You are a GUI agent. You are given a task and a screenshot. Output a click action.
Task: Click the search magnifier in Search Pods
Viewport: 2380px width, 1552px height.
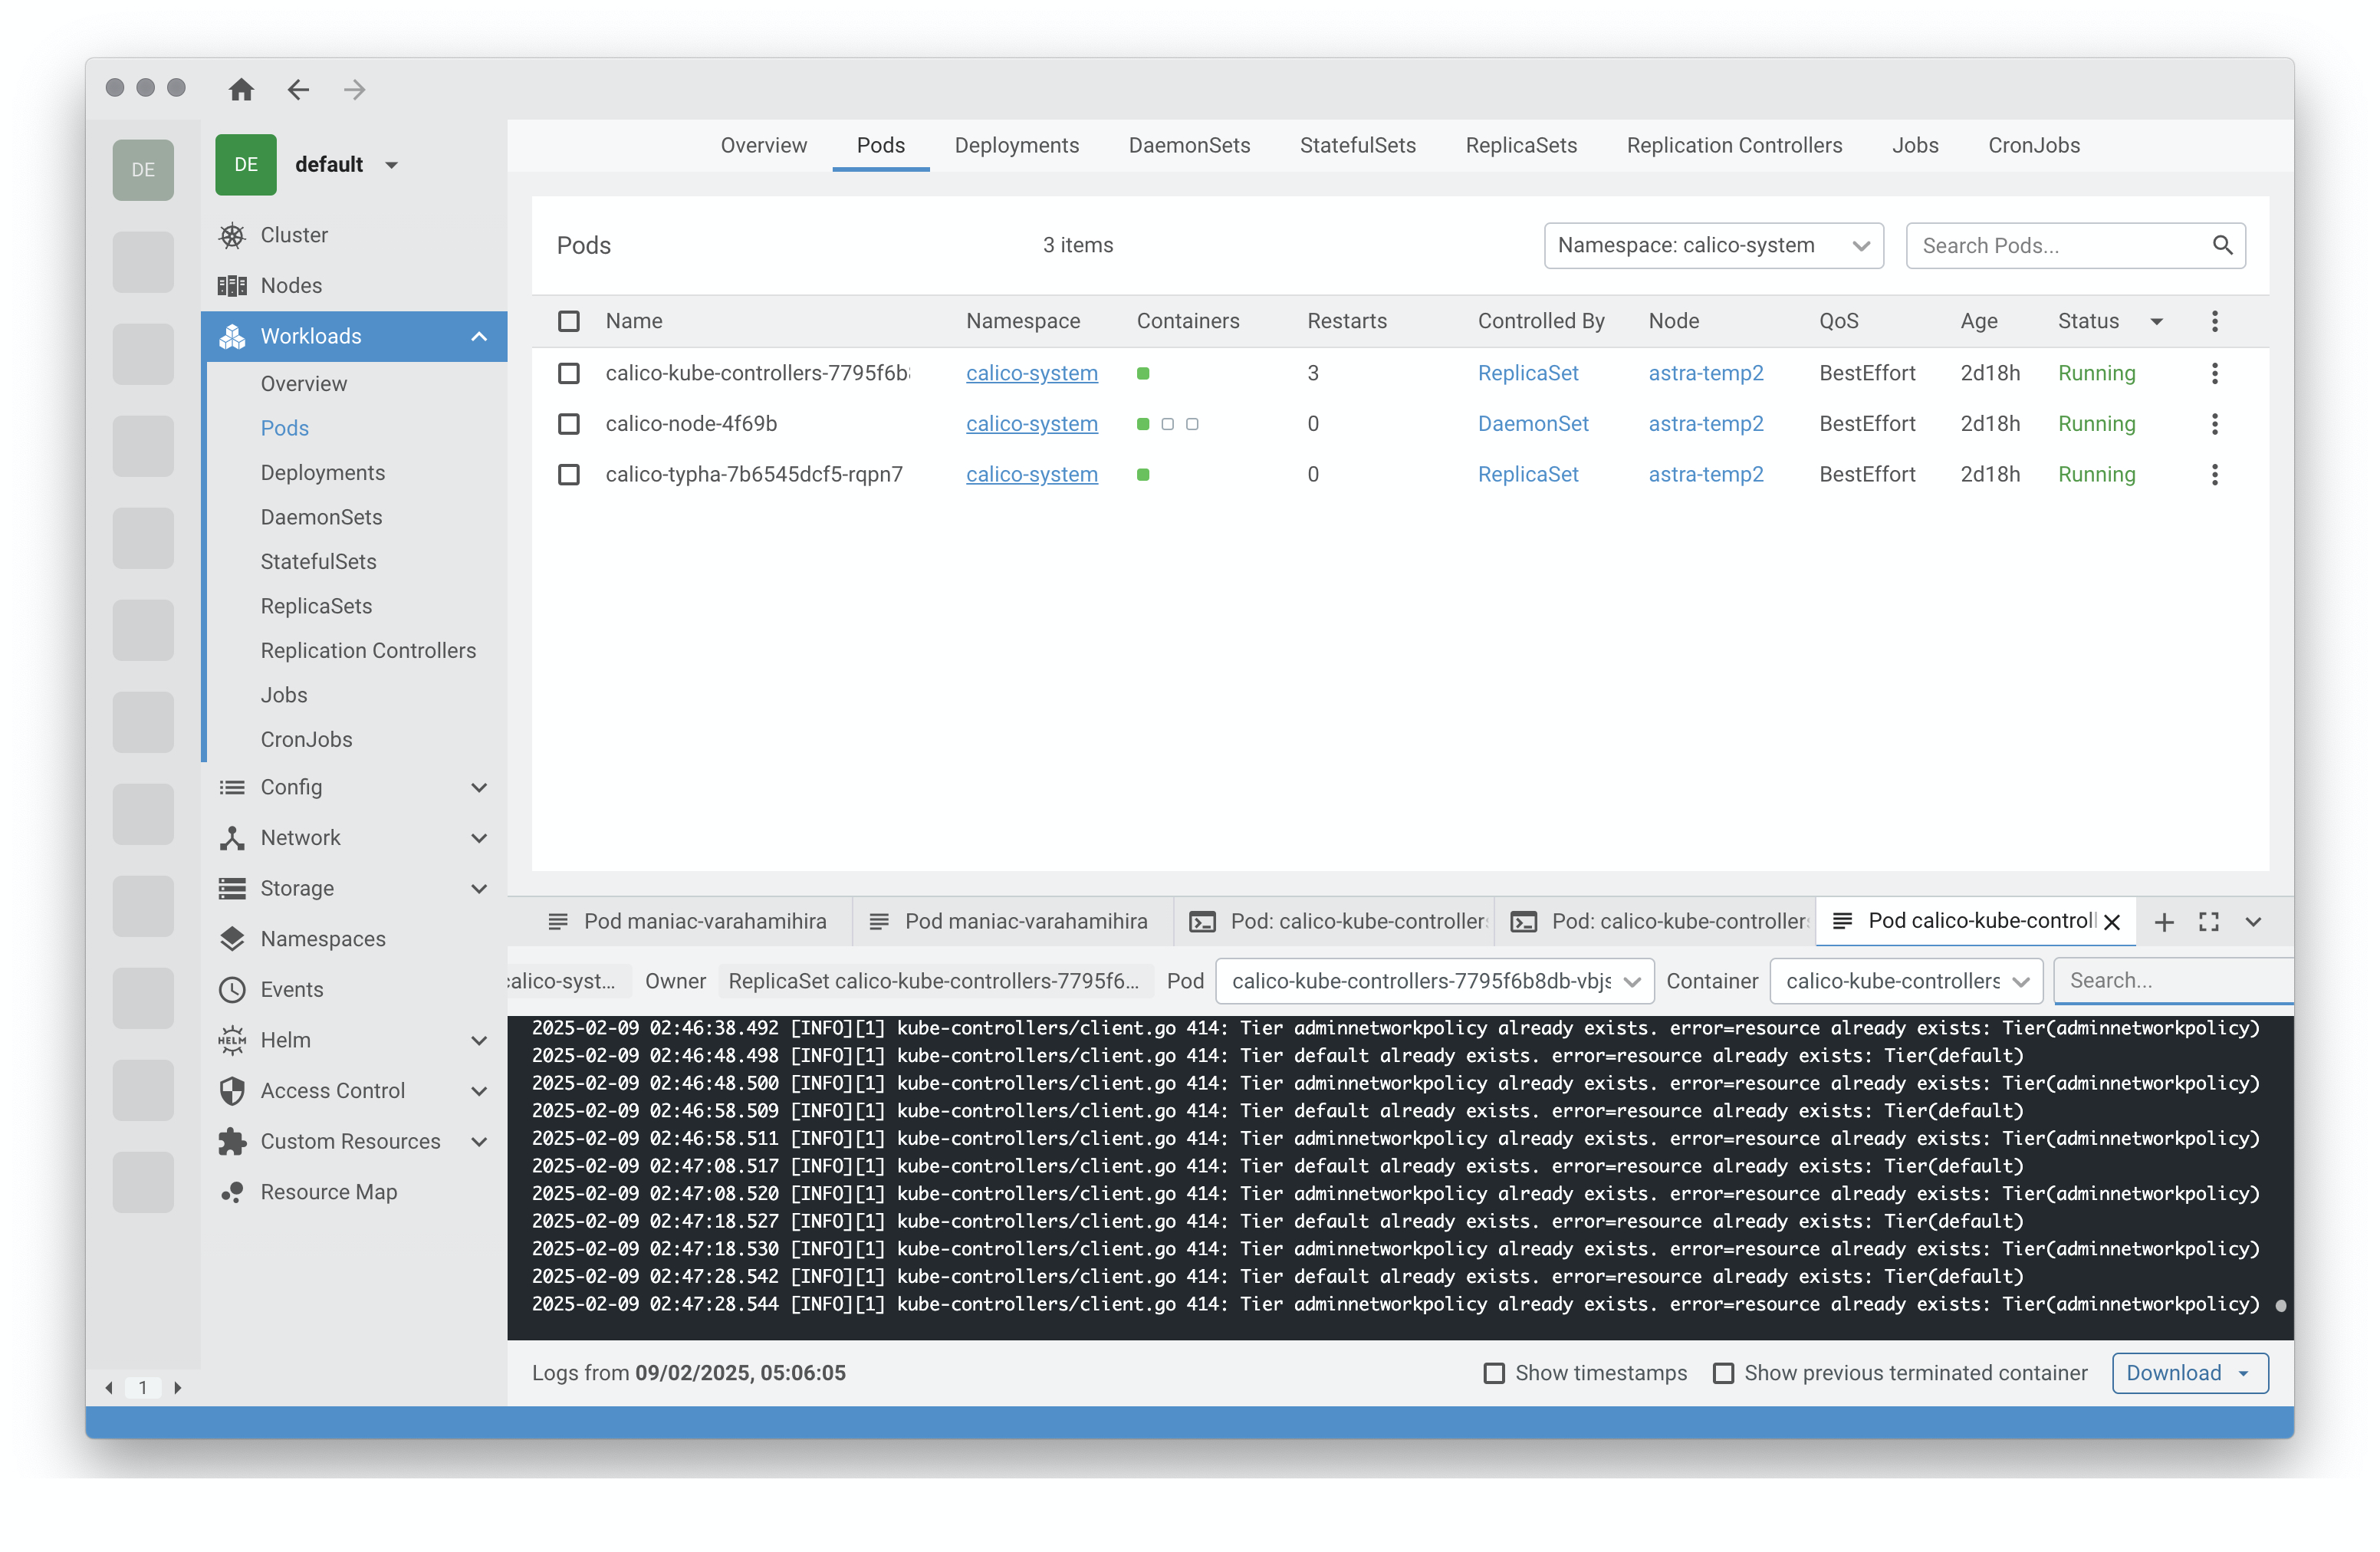[2222, 245]
